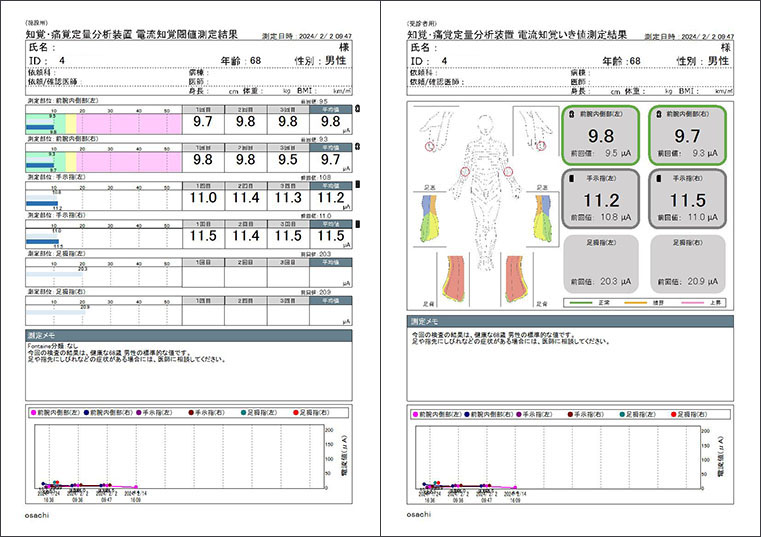
Task: Click the empty 1回目 cell in 足拇指(左) row
Action: tap(203, 276)
